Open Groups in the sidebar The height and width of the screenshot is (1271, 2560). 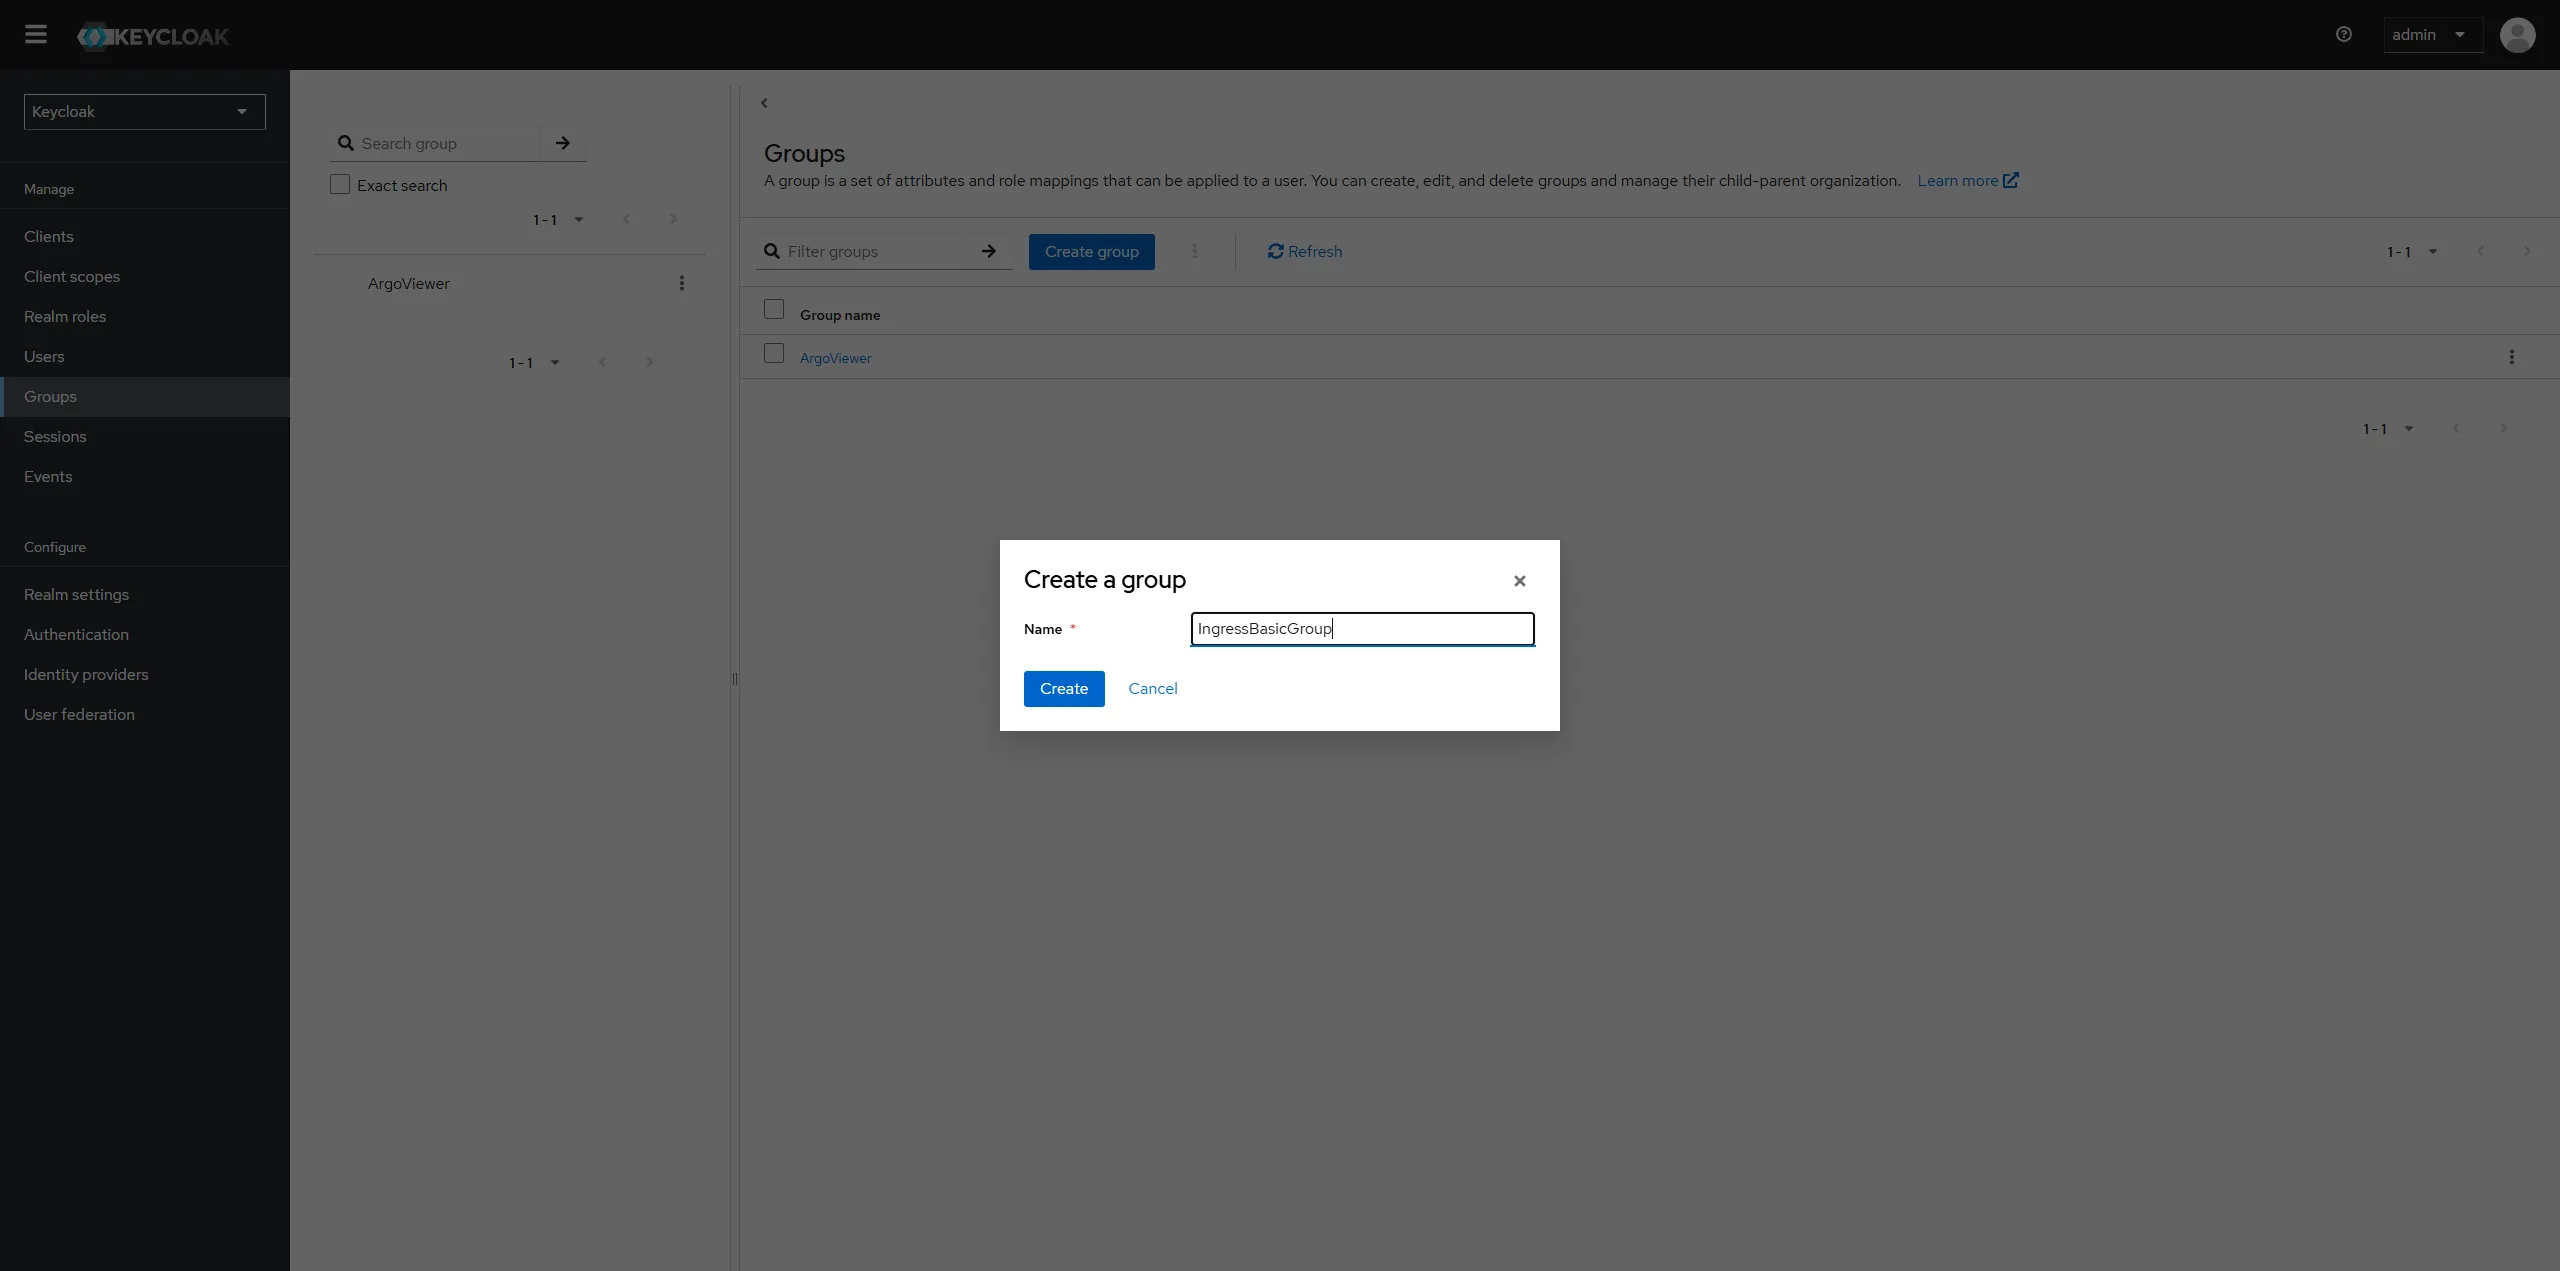tap(145, 397)
